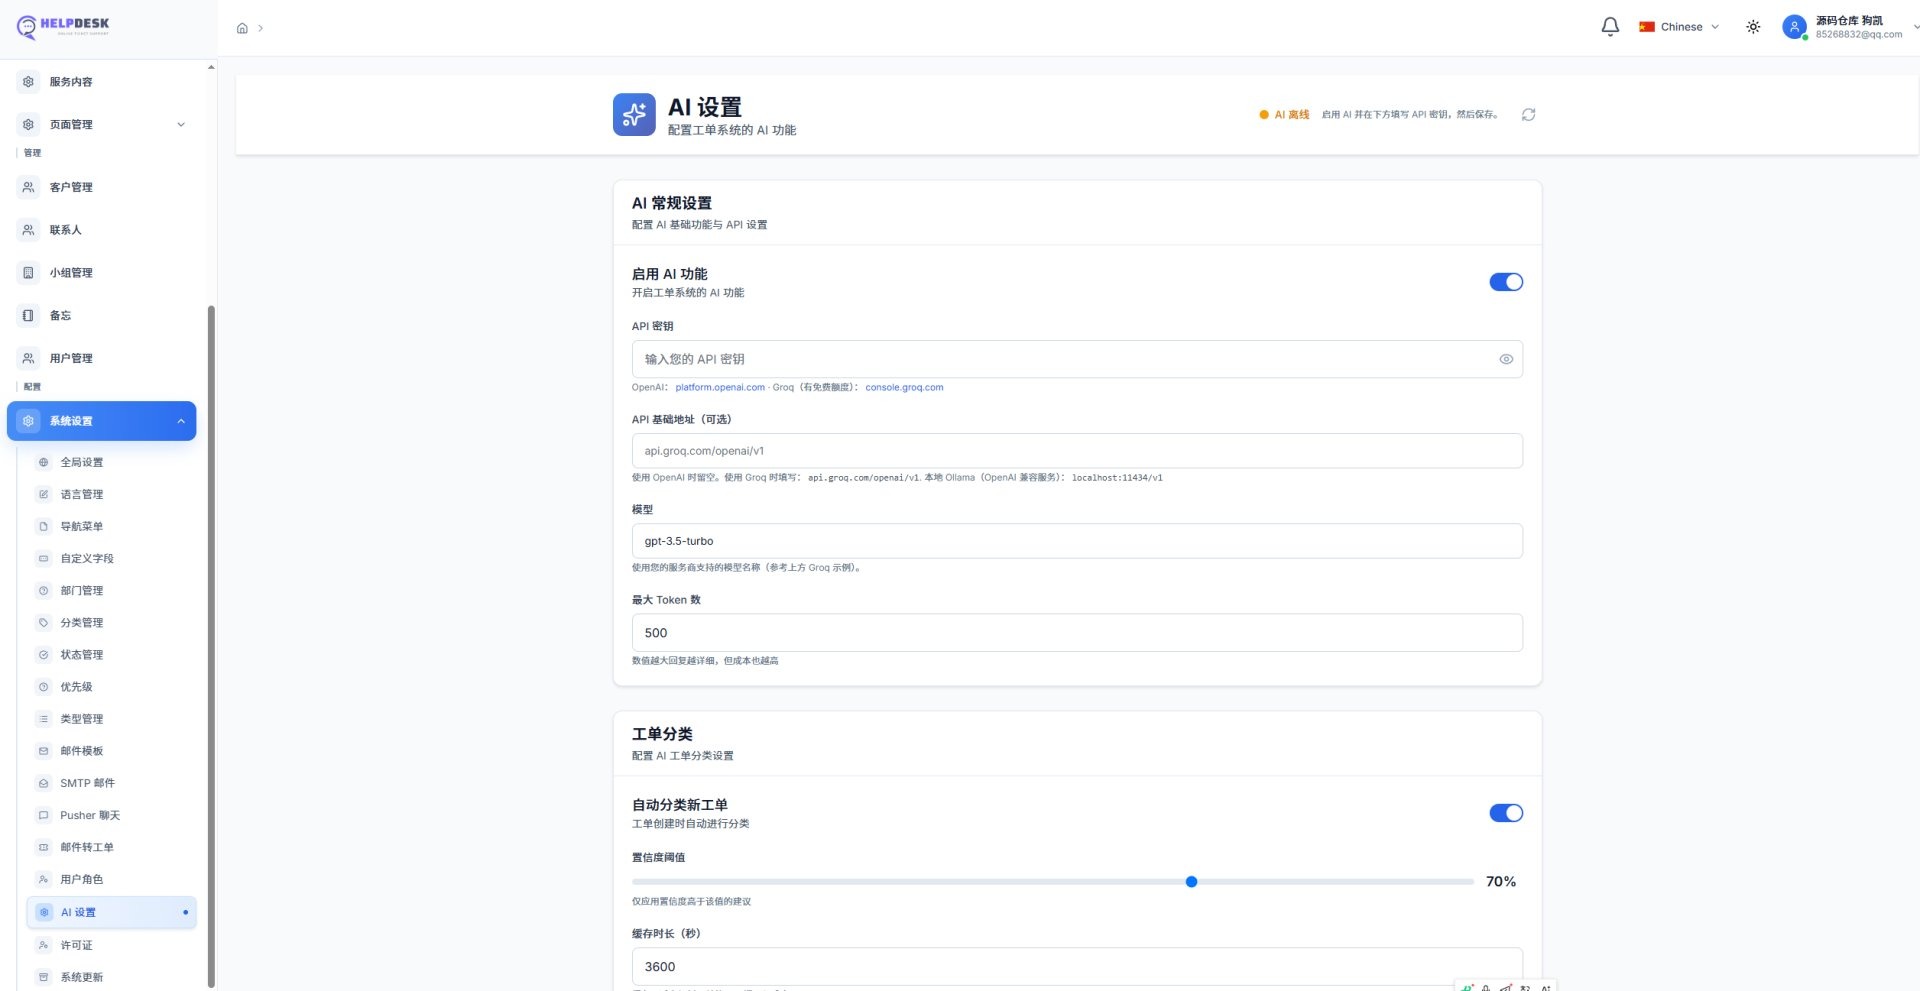The height and width of the screenshot is (991, 1920).
Task: Click 备忘 sidebar icon
Action: coord(28,315)
